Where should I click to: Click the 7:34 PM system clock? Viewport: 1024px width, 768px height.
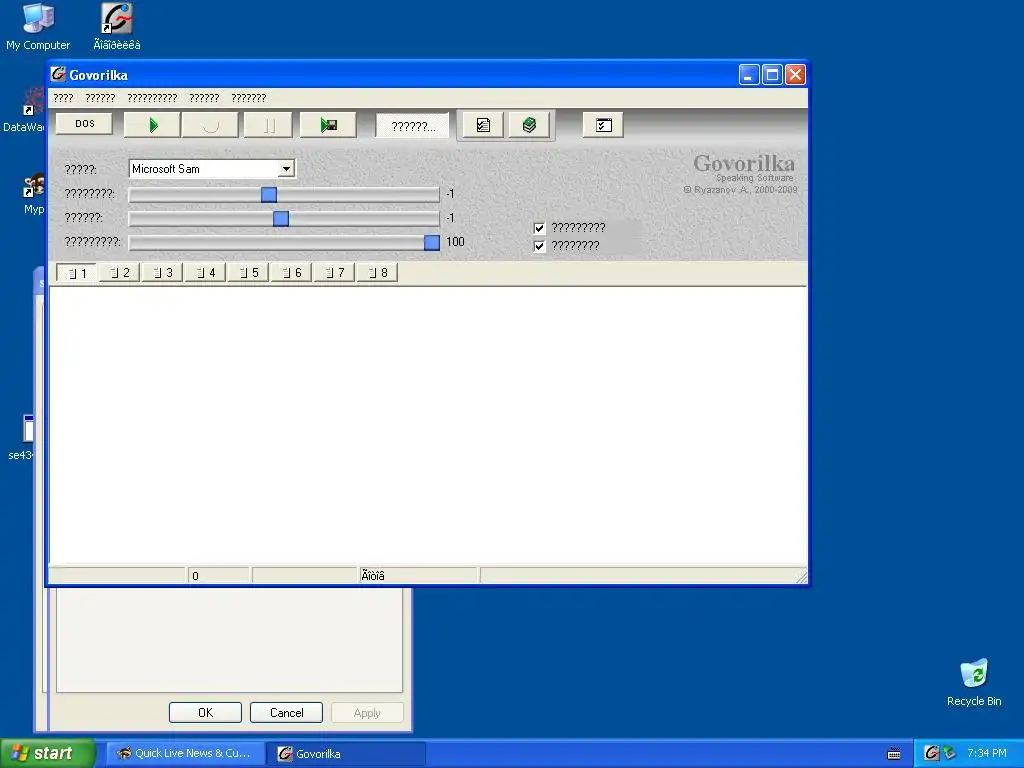[987, 754]
